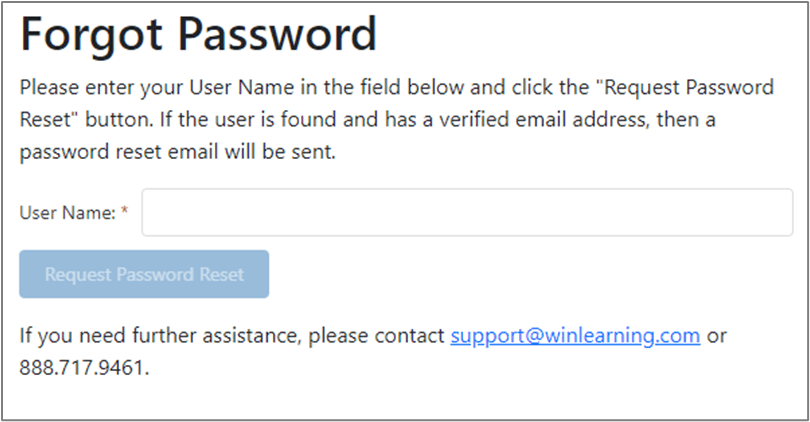Click the User Name input field
The width and height of the screenshot is (810, 422).
coord(467,213)
